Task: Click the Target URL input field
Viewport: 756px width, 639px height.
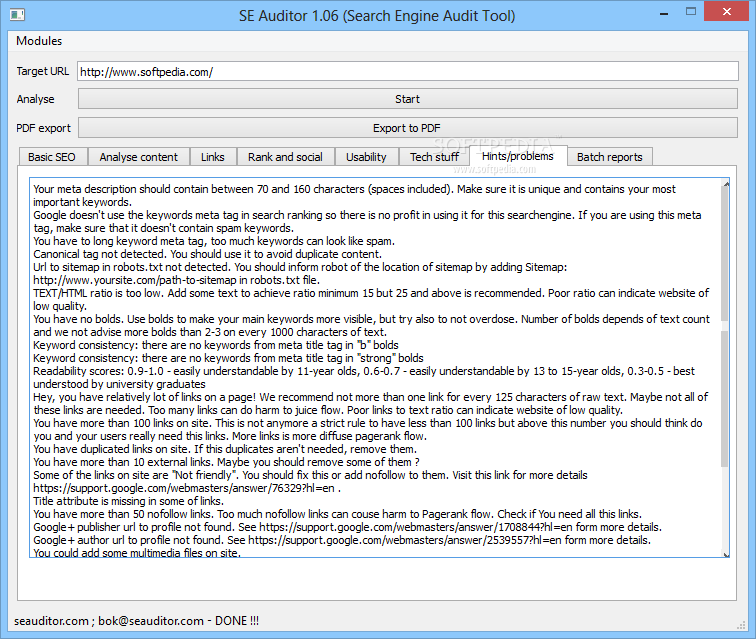Action: [x=407, y=71]
